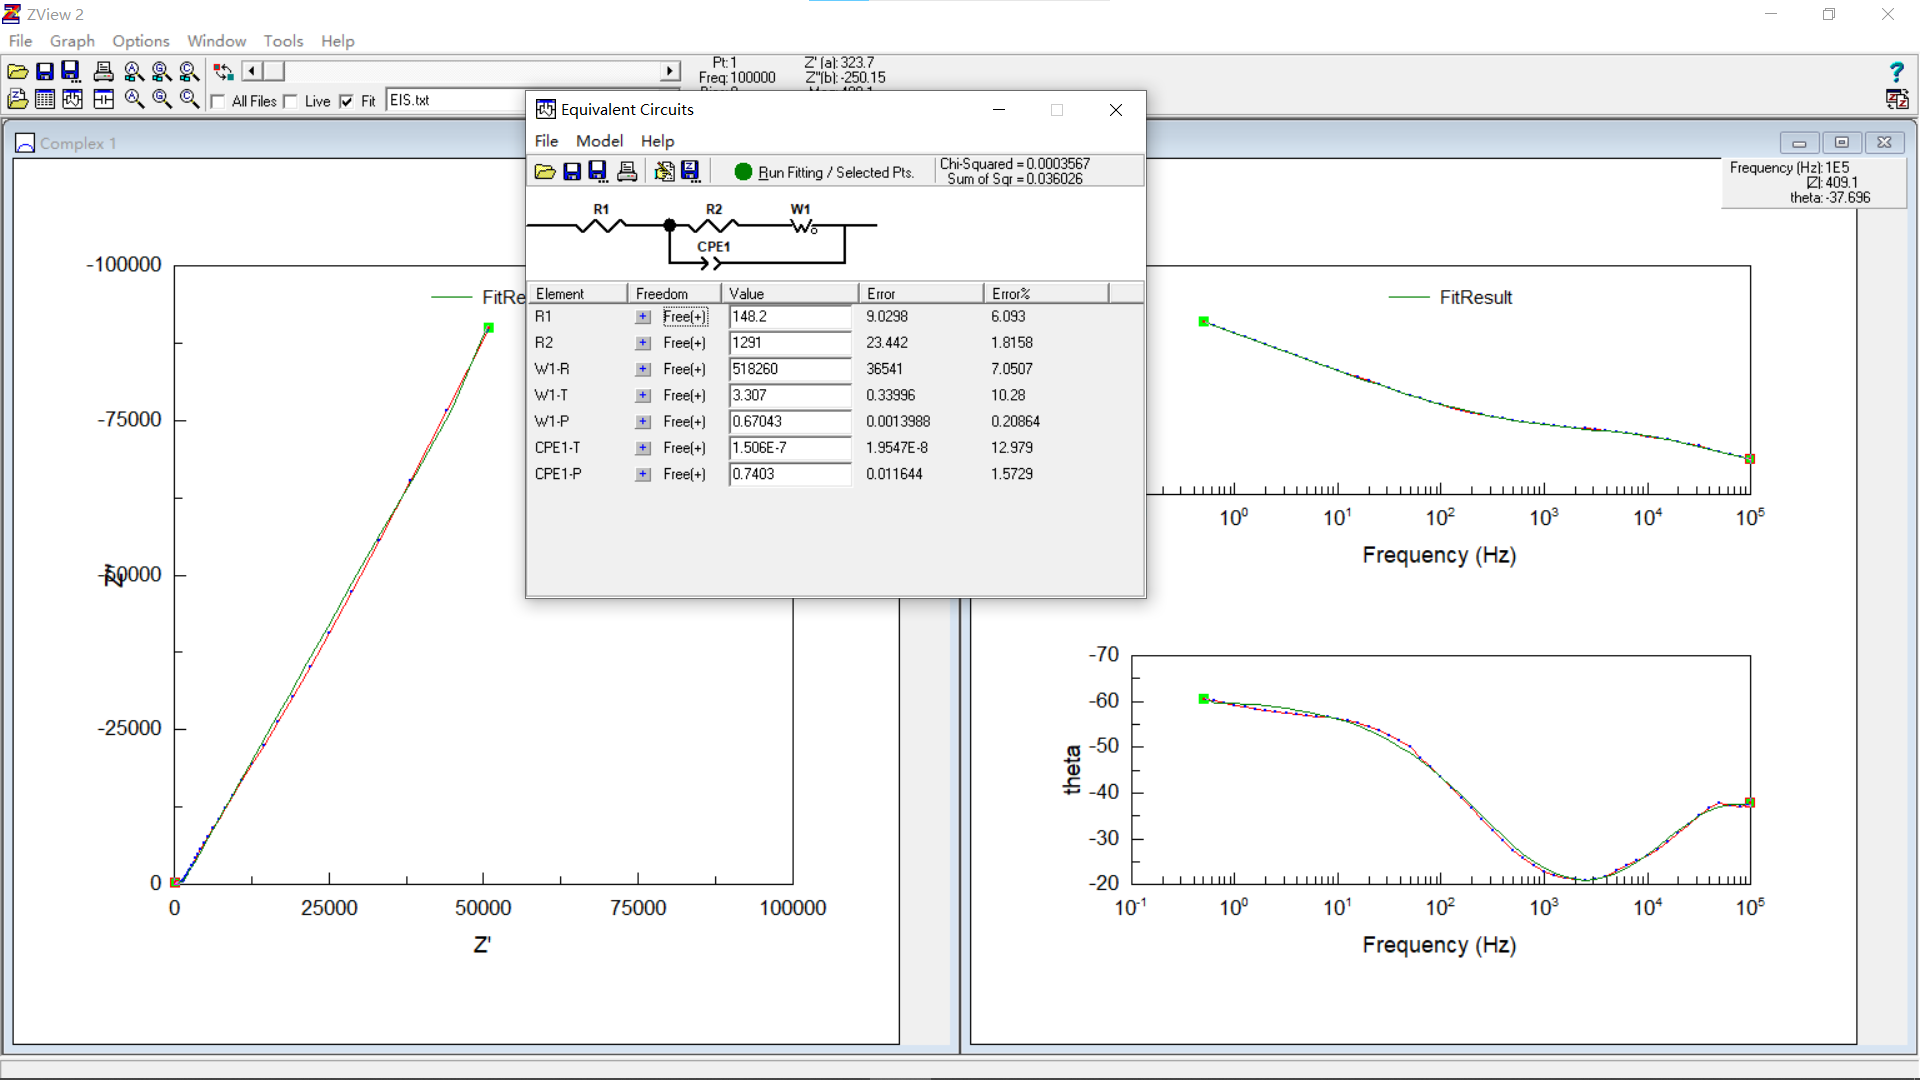Click the 'A' autoscale-zoom icon in top row
1920x1080 pixels.
click(x=133, y=71)
